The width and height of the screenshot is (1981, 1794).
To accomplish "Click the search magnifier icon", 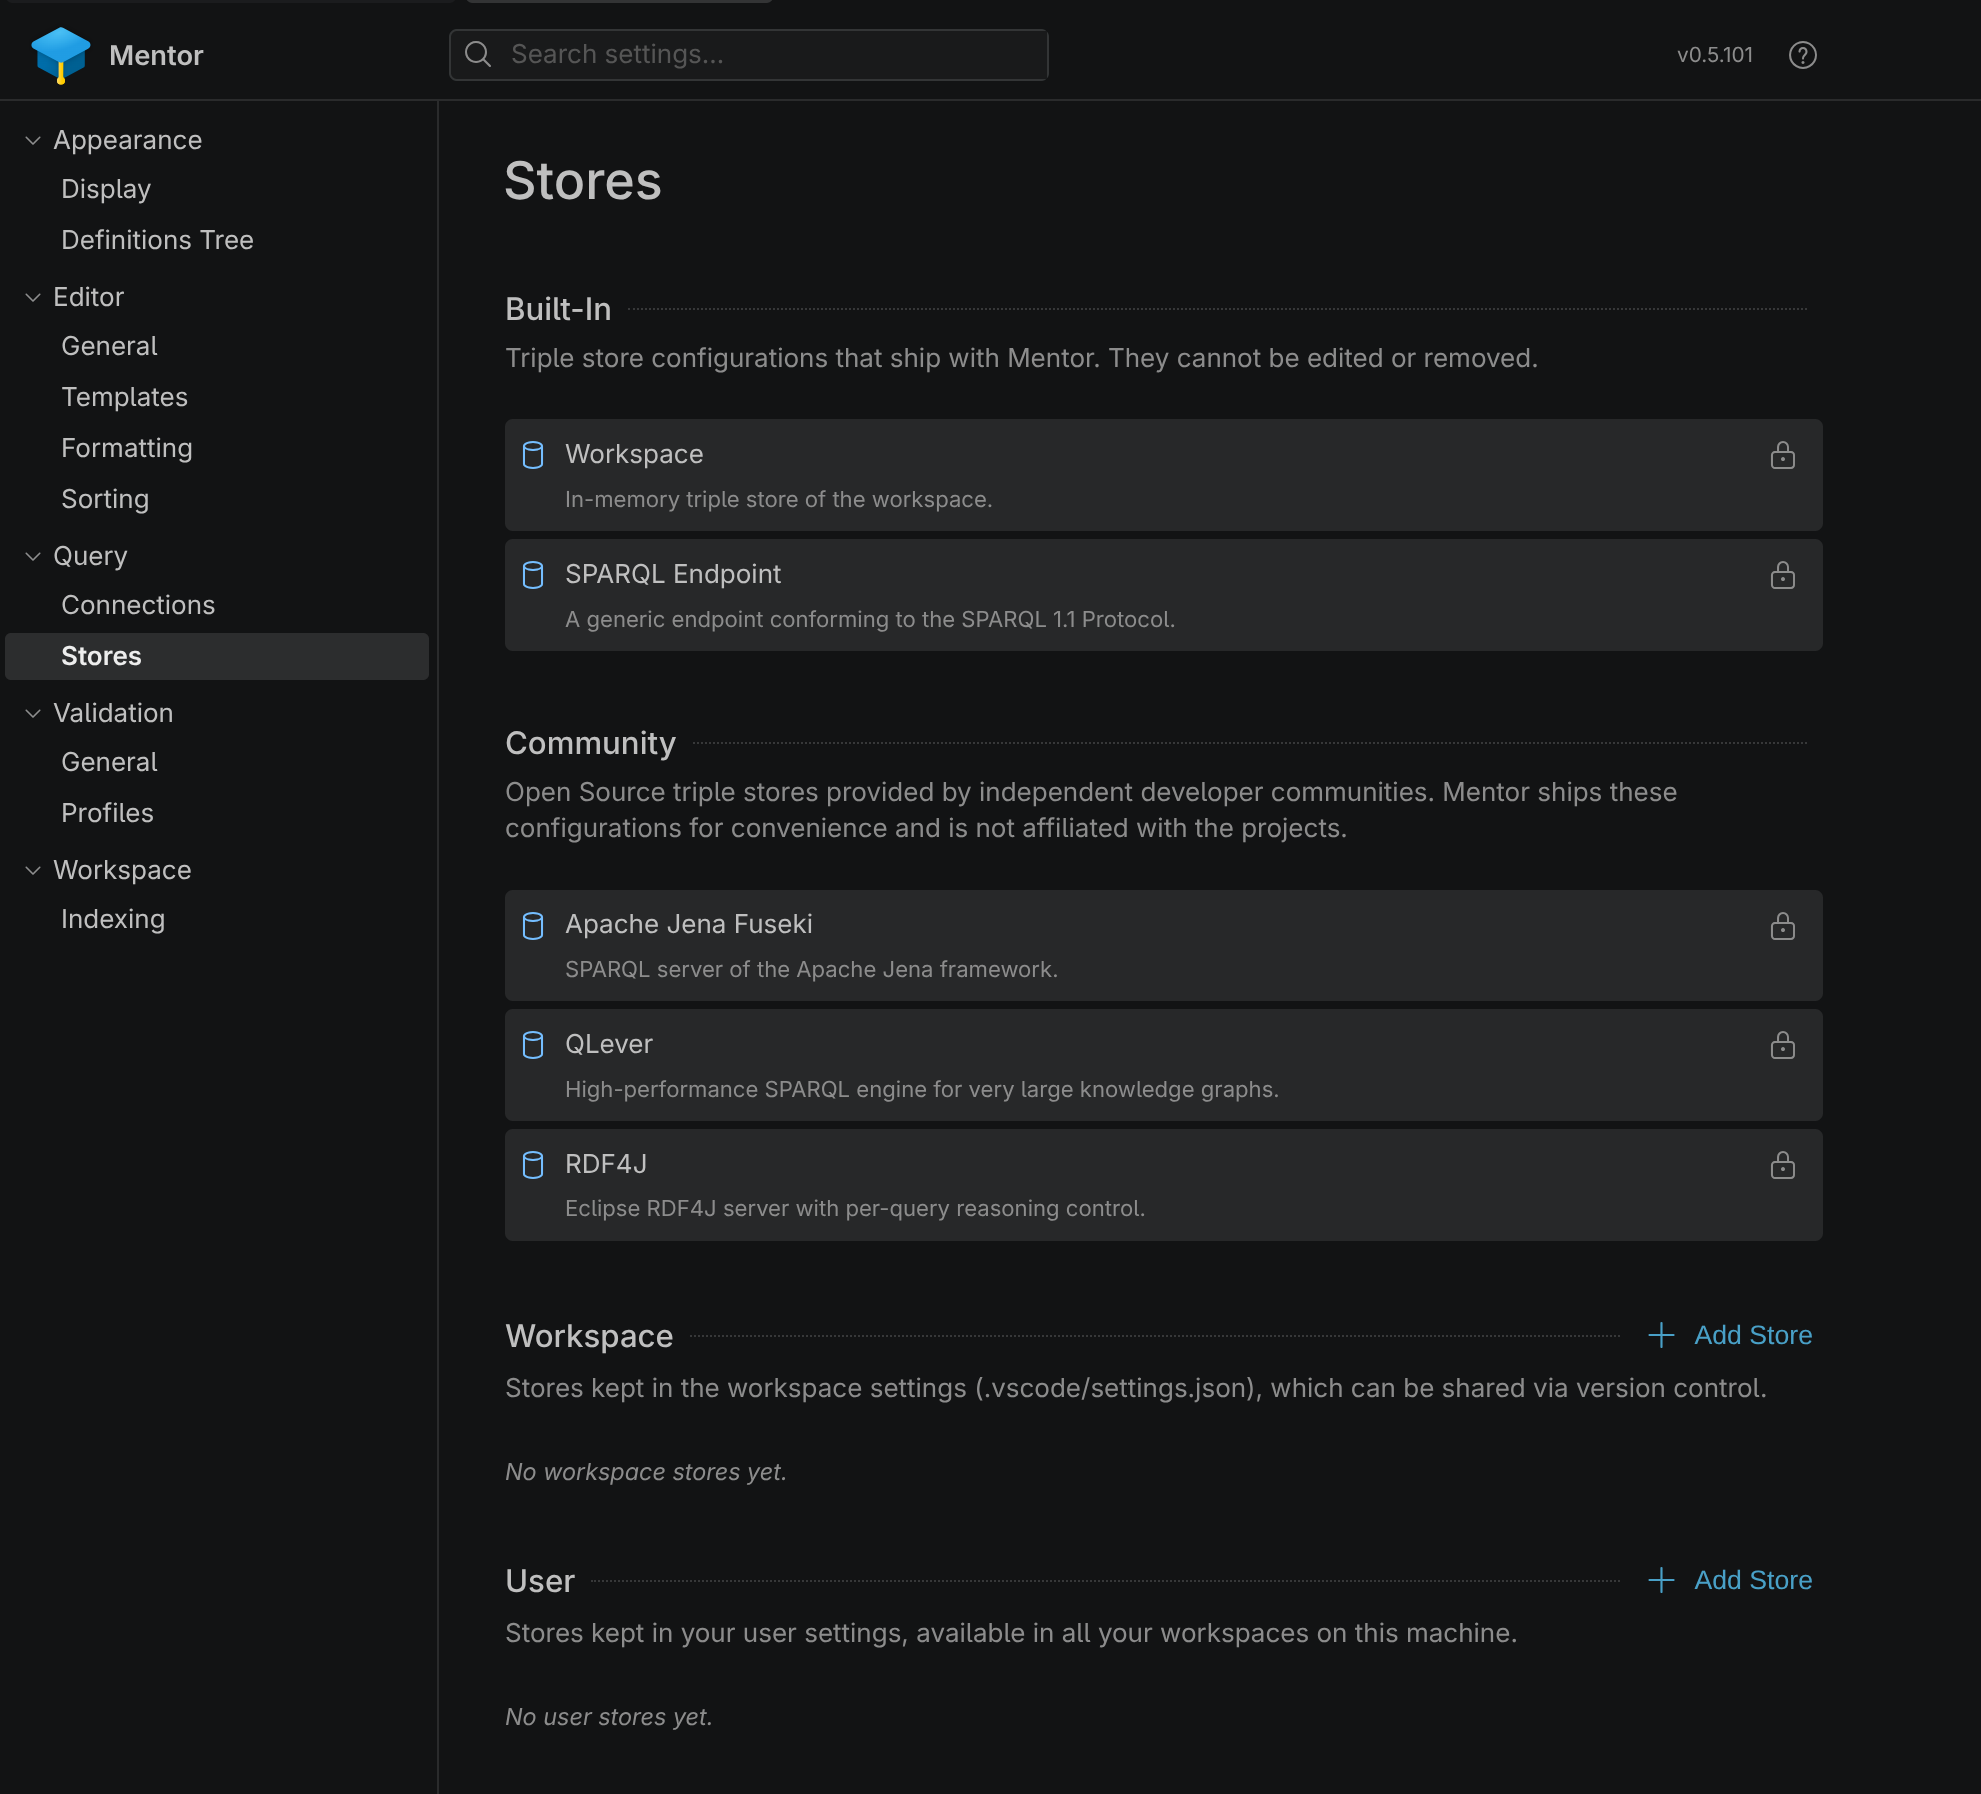I will tap(479, 54).
